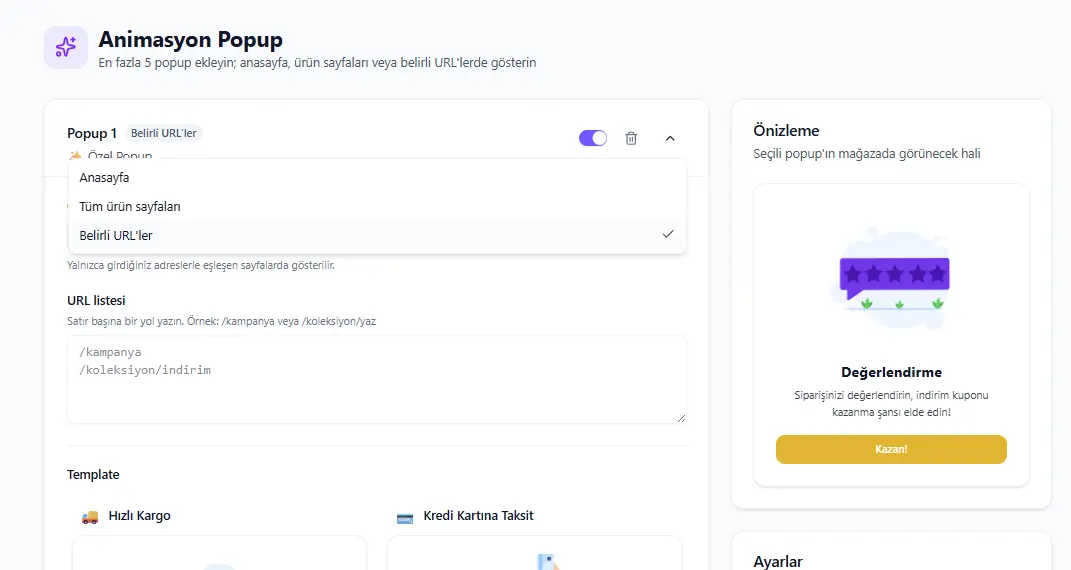The image size is (1071, 570).
Task: Click the star rating illustration in the preview
Action: coord(894,279)
